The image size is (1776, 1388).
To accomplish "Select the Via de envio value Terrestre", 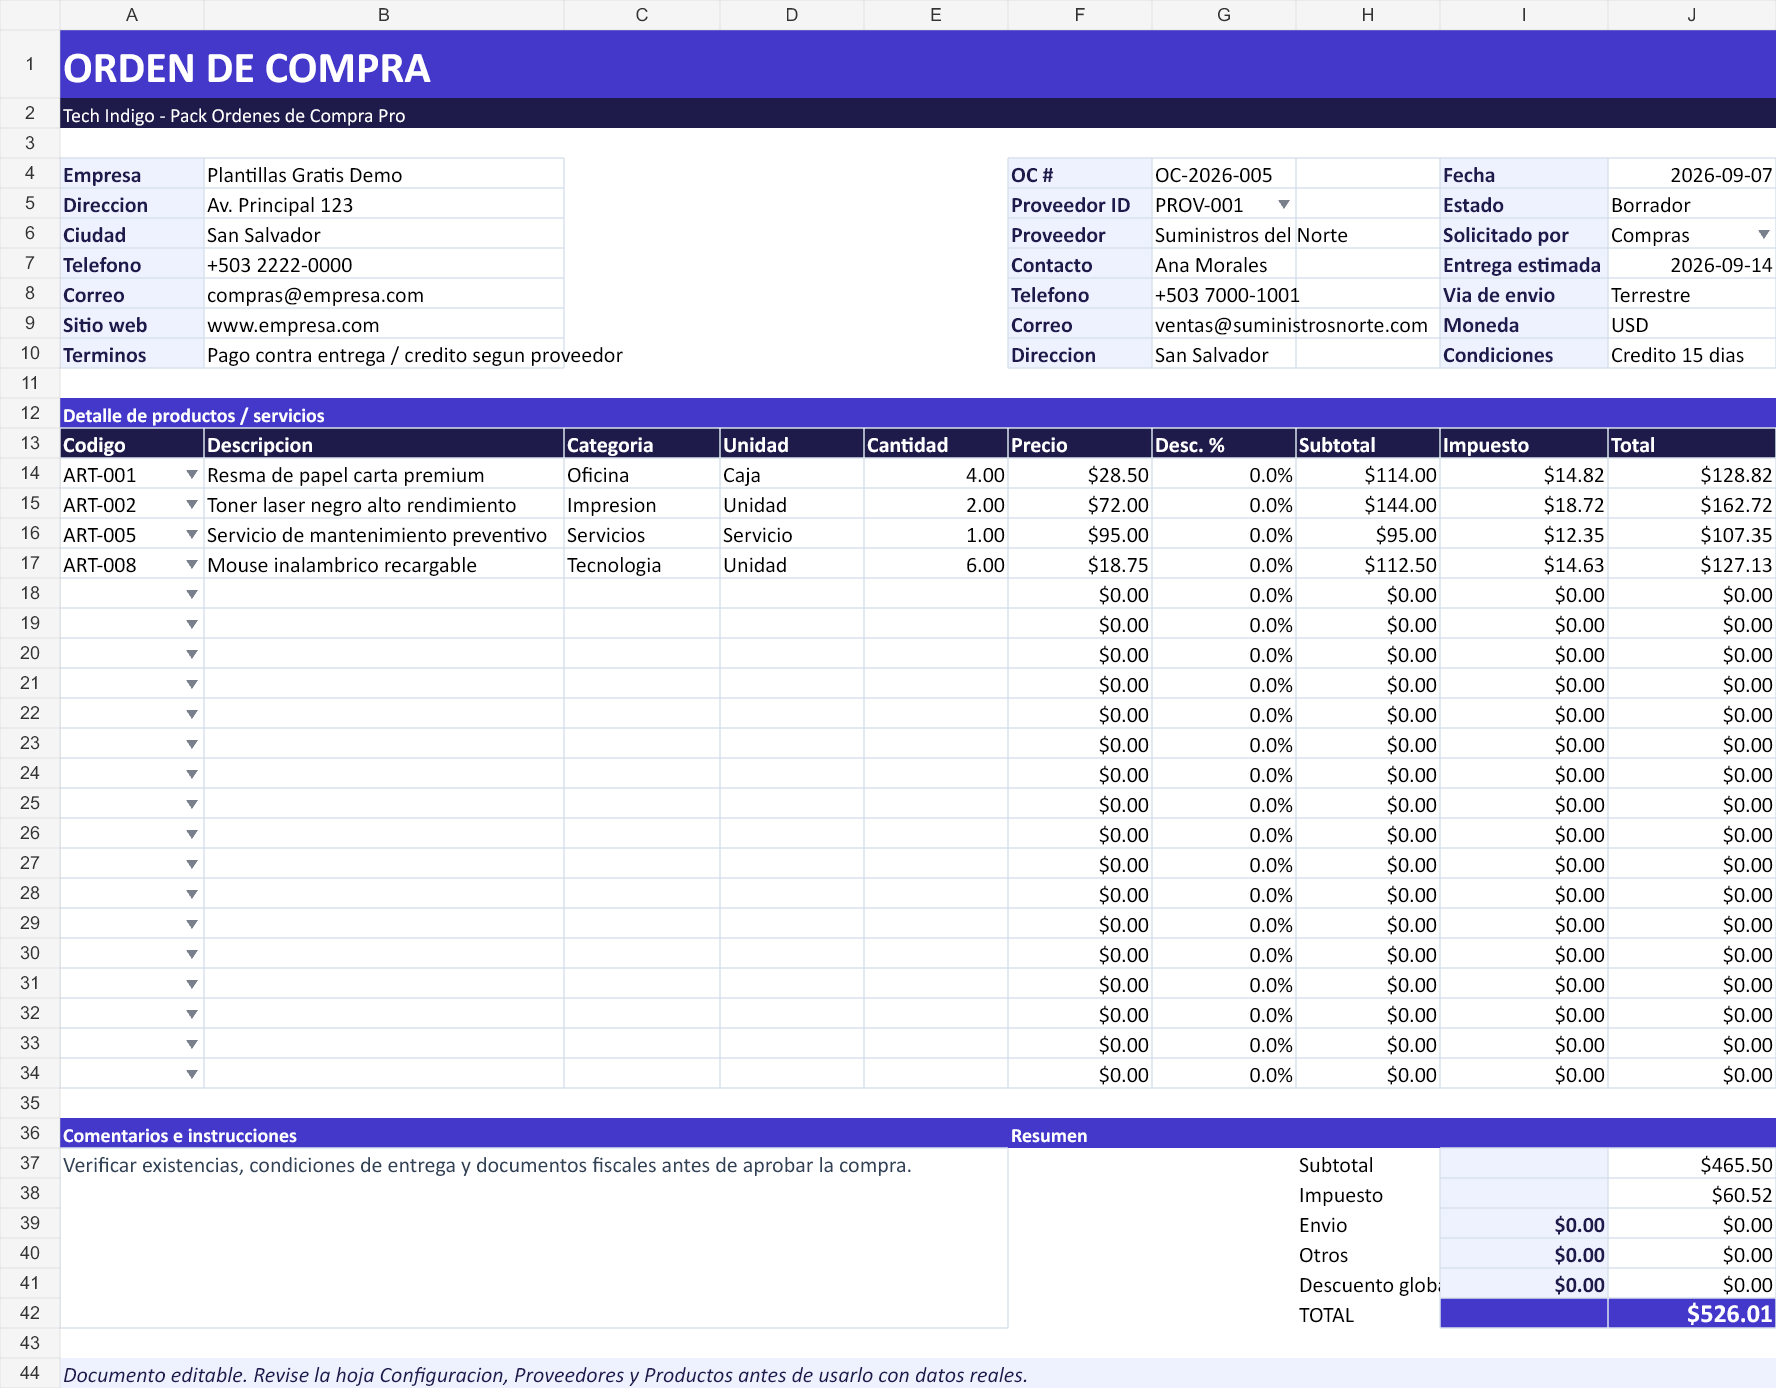I will pos(1692,294).
